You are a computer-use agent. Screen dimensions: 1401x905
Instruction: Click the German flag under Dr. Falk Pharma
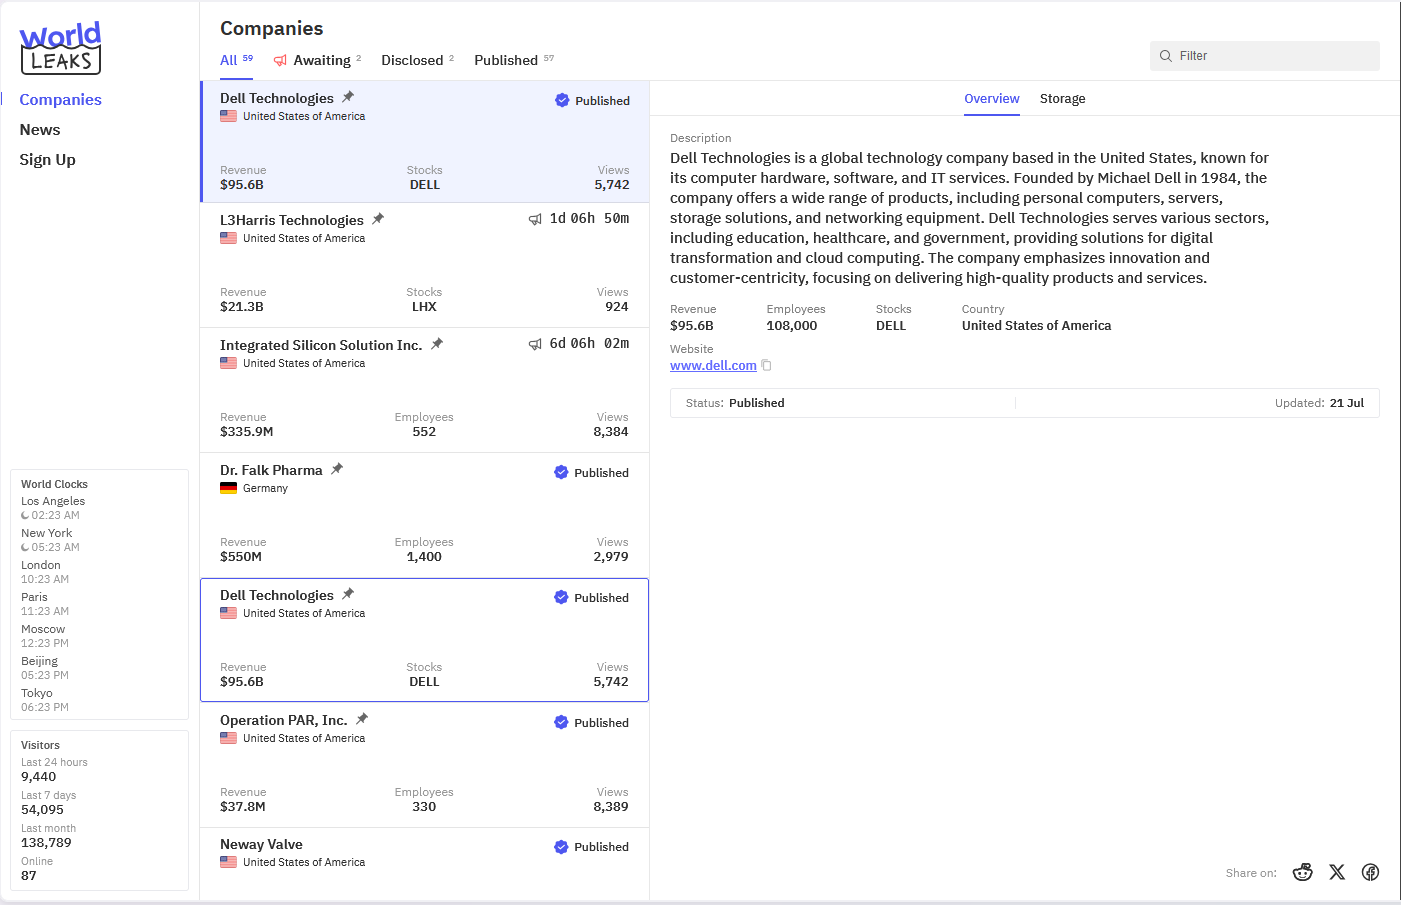tap(228, 488)
